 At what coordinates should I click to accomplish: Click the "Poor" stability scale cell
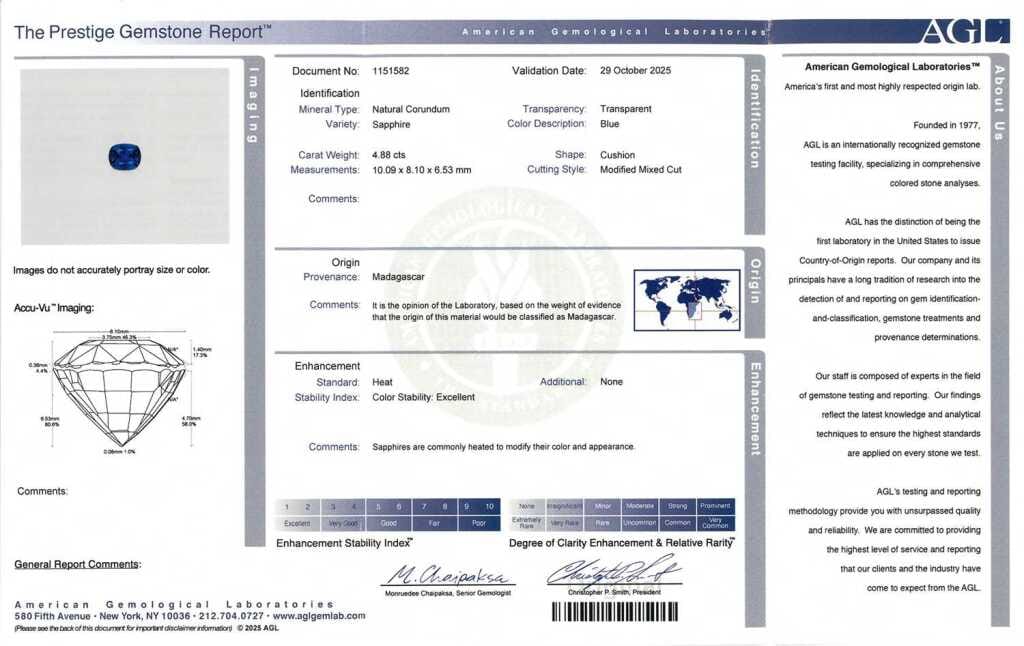pos(479,523)
